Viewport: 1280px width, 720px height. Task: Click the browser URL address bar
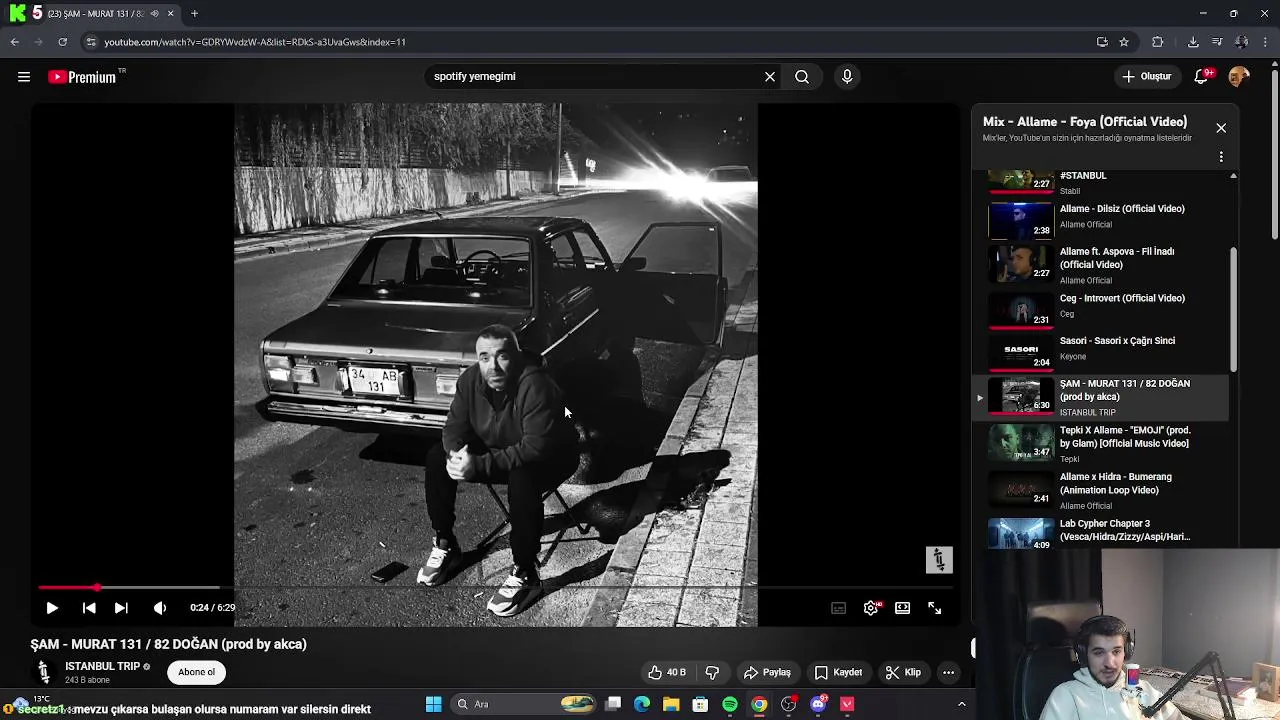point(590,42)
